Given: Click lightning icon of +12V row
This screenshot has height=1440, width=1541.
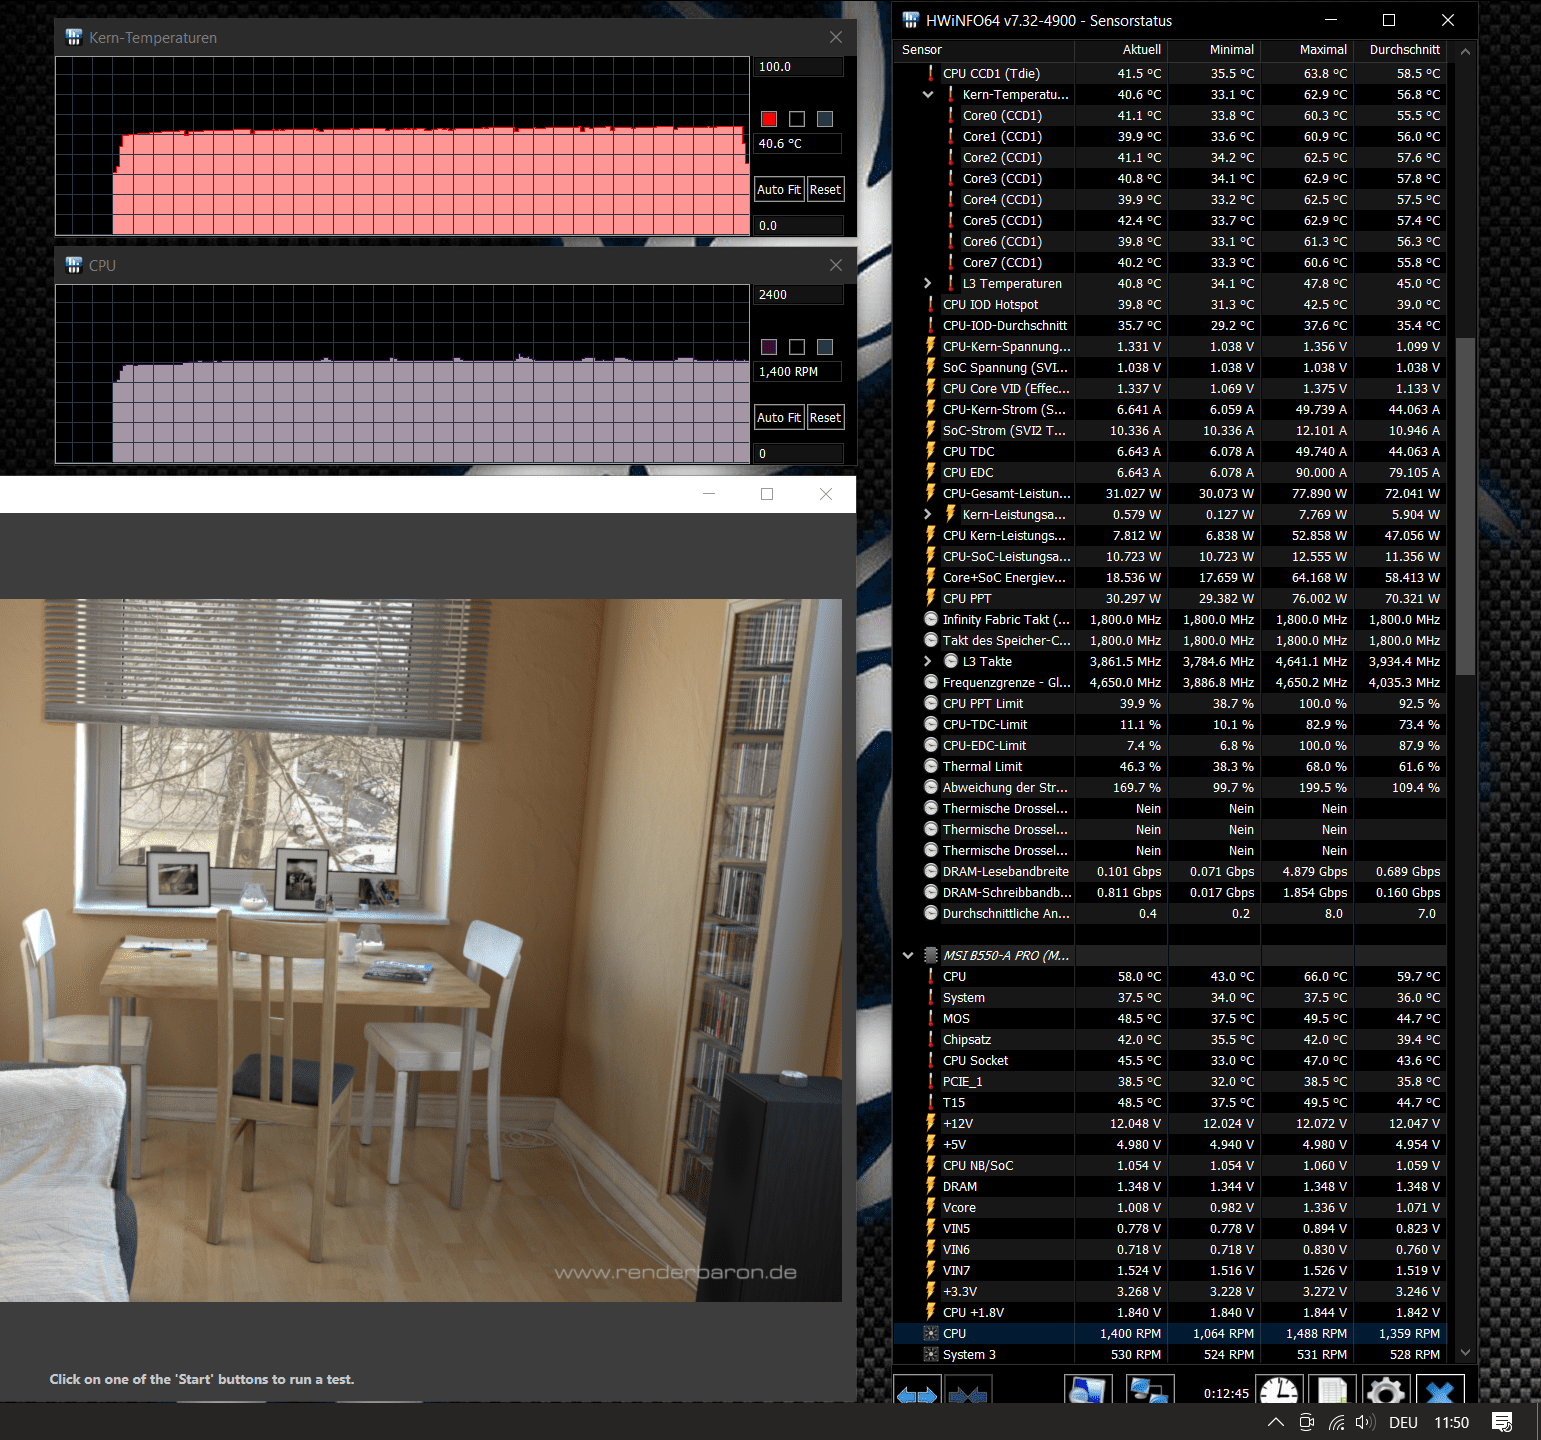Looking at the screenshot, I should 931,1123.
